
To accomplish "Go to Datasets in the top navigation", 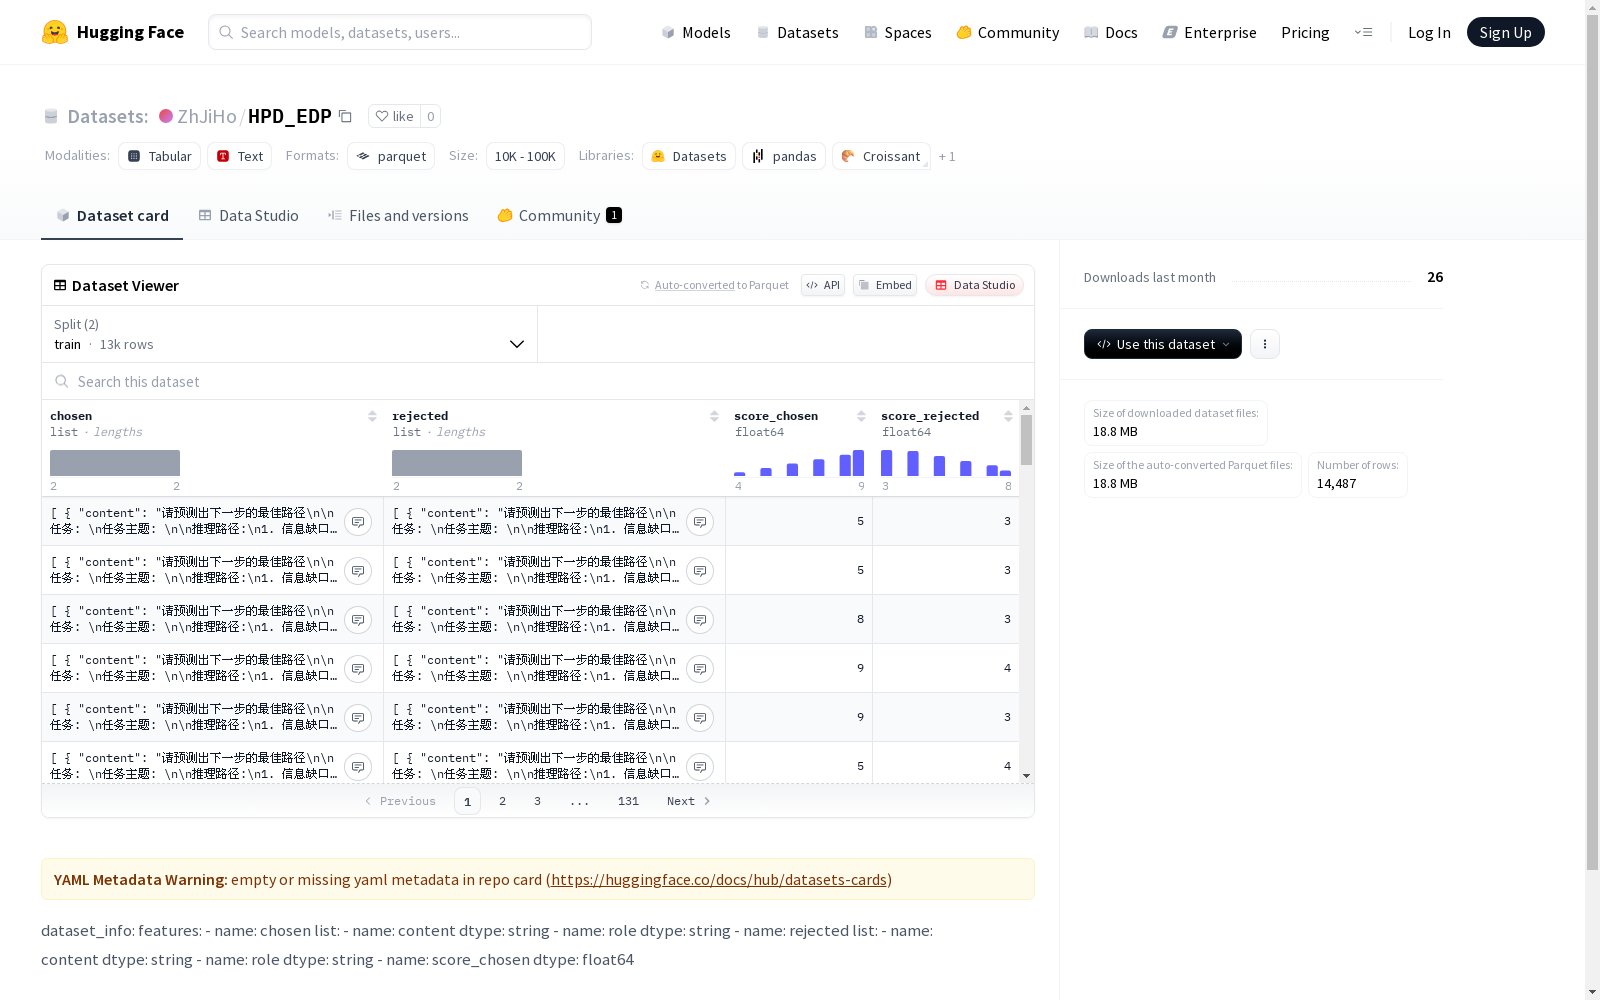I will click(x=797, y=32).
